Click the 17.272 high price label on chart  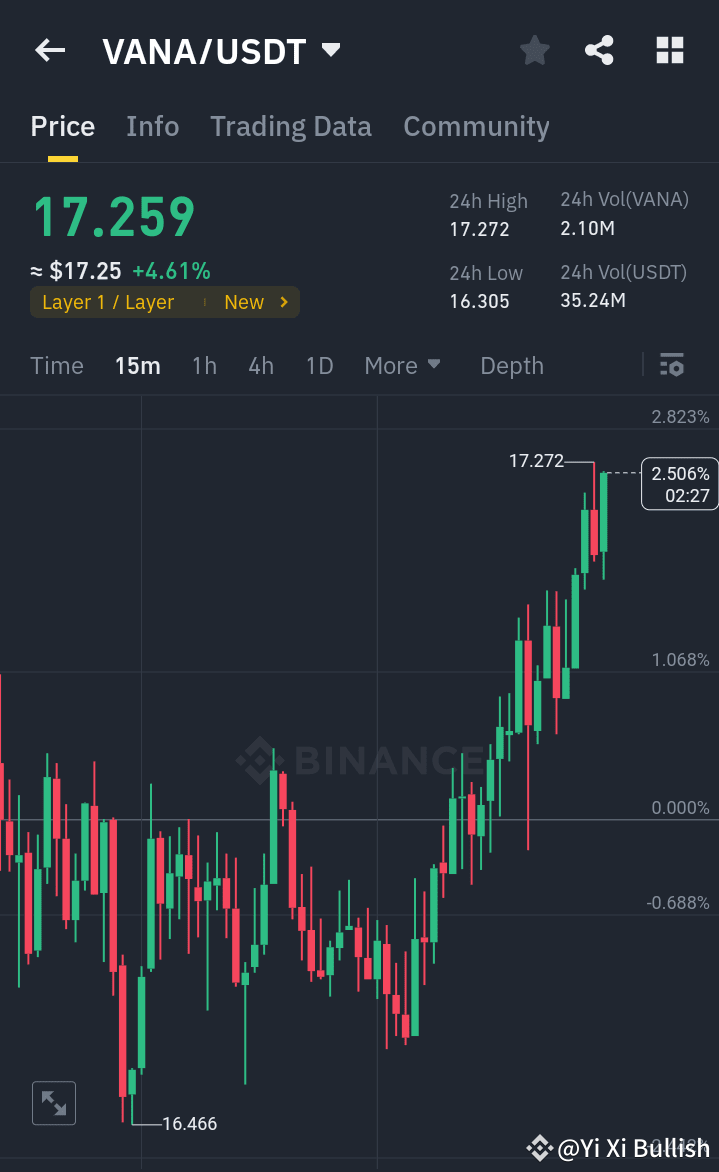[x=537, y=462]
